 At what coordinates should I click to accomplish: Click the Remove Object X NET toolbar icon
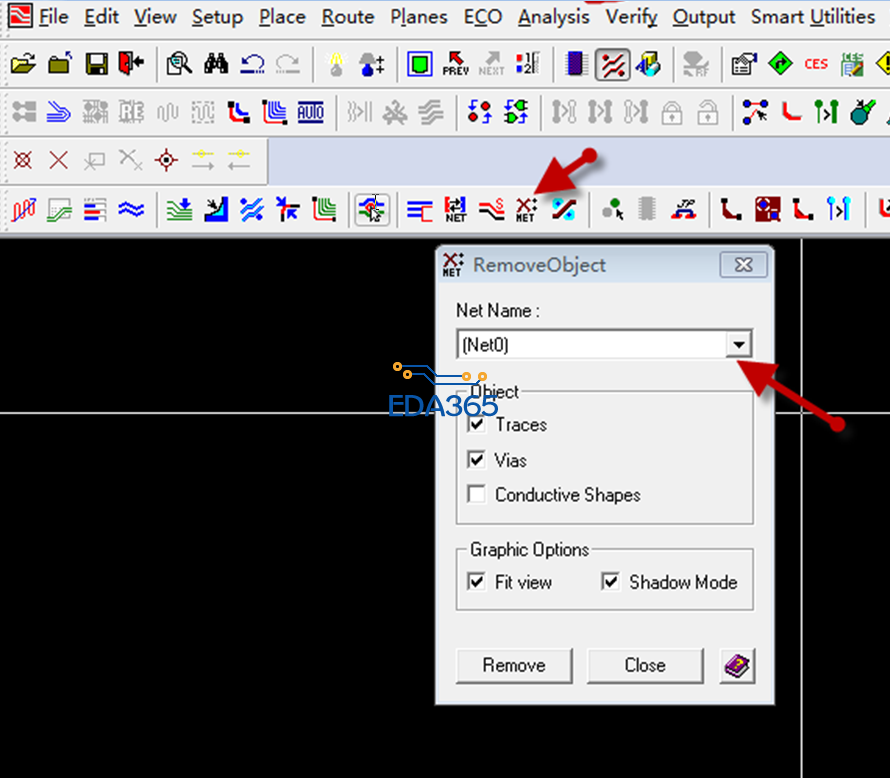point(526,210)
